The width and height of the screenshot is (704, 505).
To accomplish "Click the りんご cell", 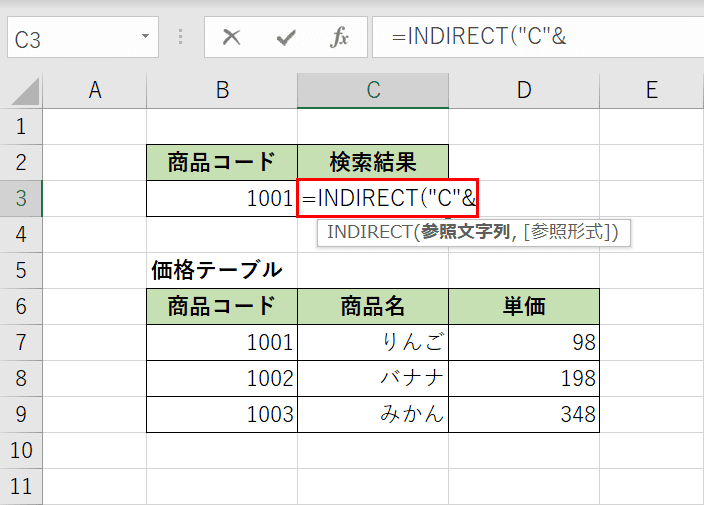I will click(373, 343).
